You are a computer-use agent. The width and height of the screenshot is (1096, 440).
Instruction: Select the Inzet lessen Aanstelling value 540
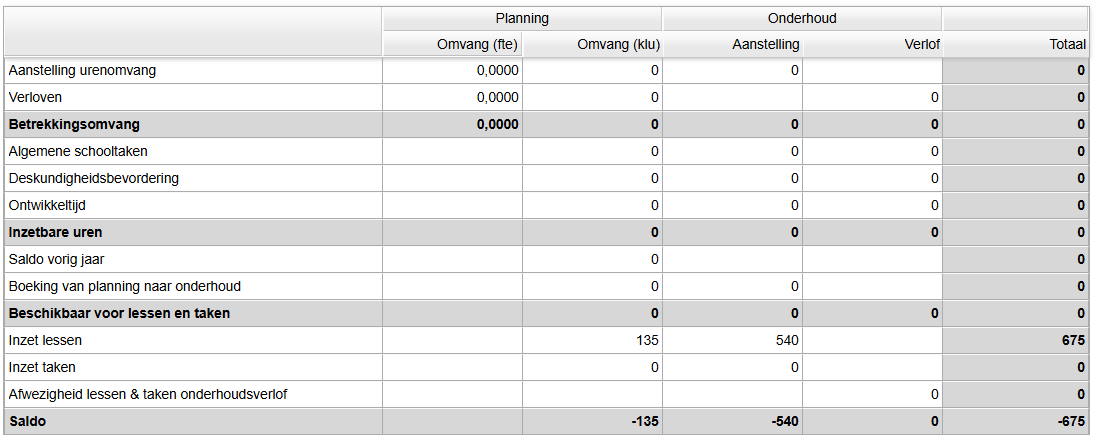pyautogui.click(x=786, y=341)
